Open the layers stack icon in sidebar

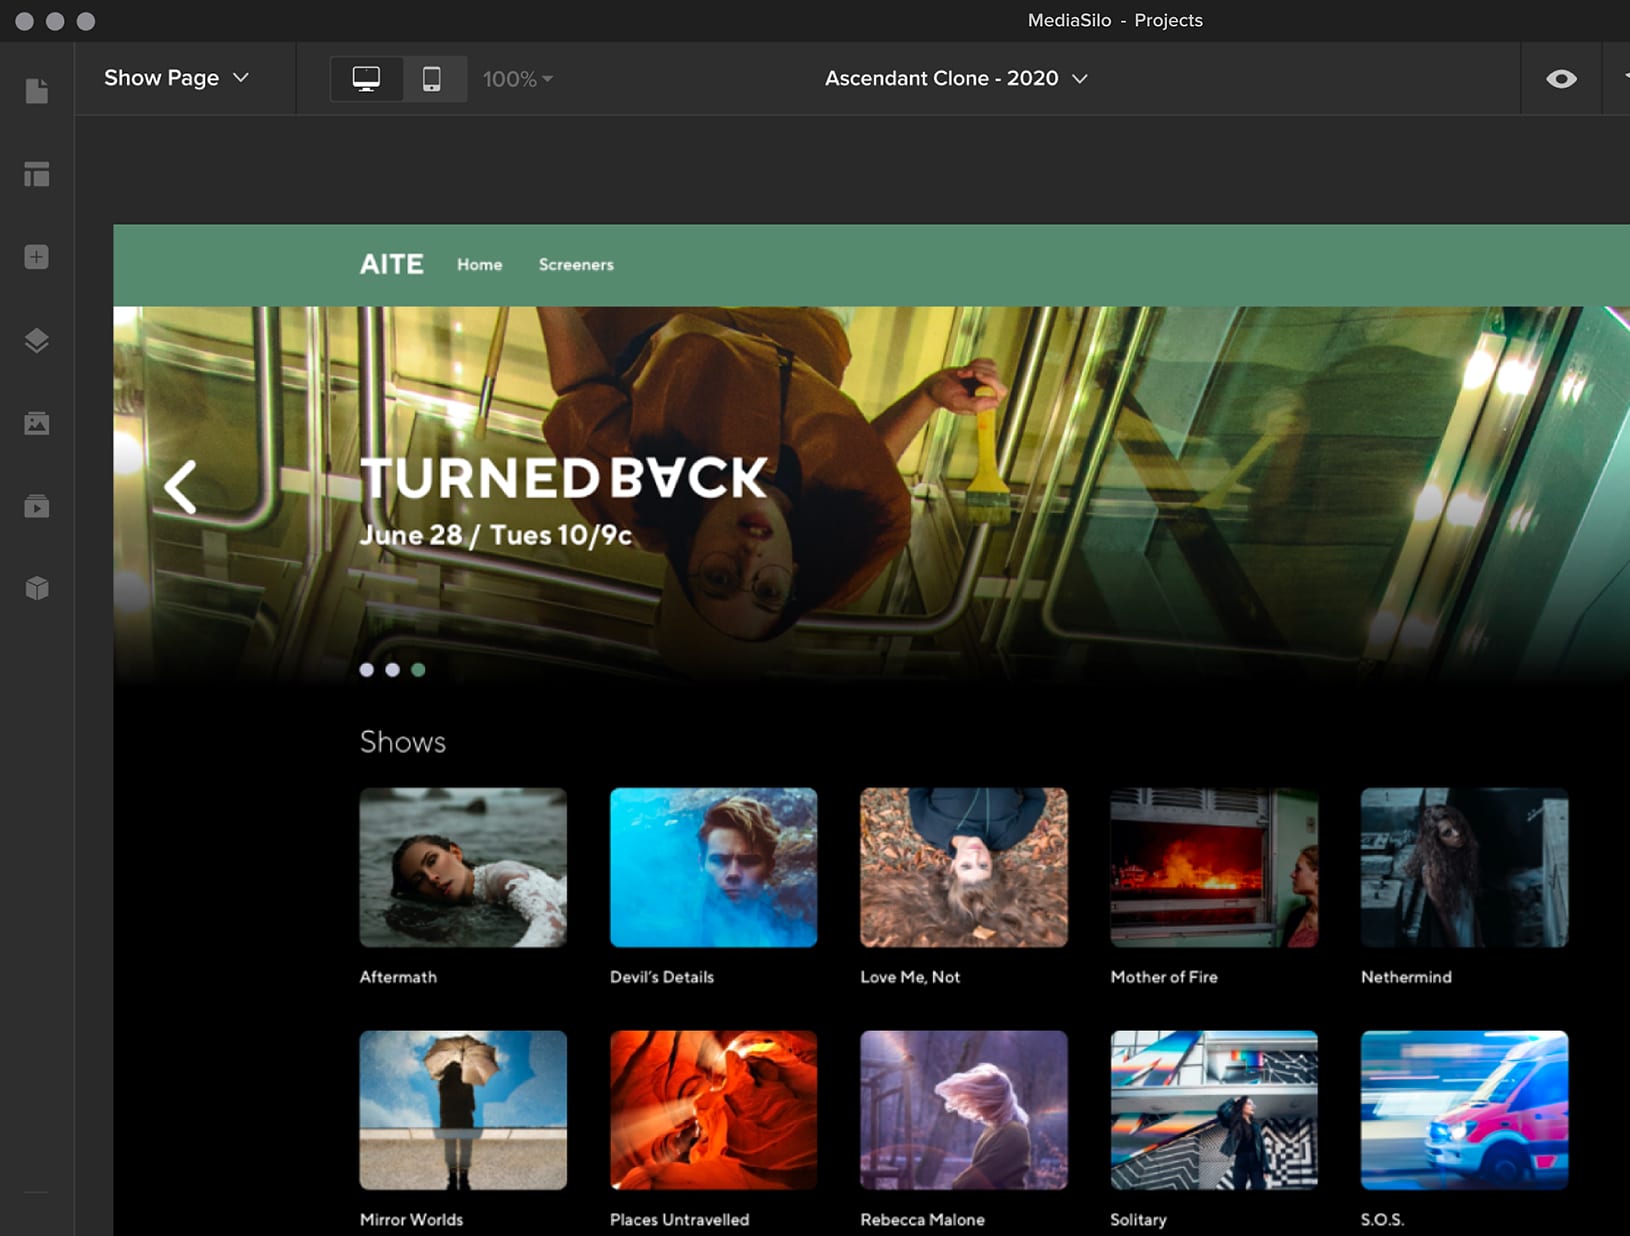pos(37,340)
